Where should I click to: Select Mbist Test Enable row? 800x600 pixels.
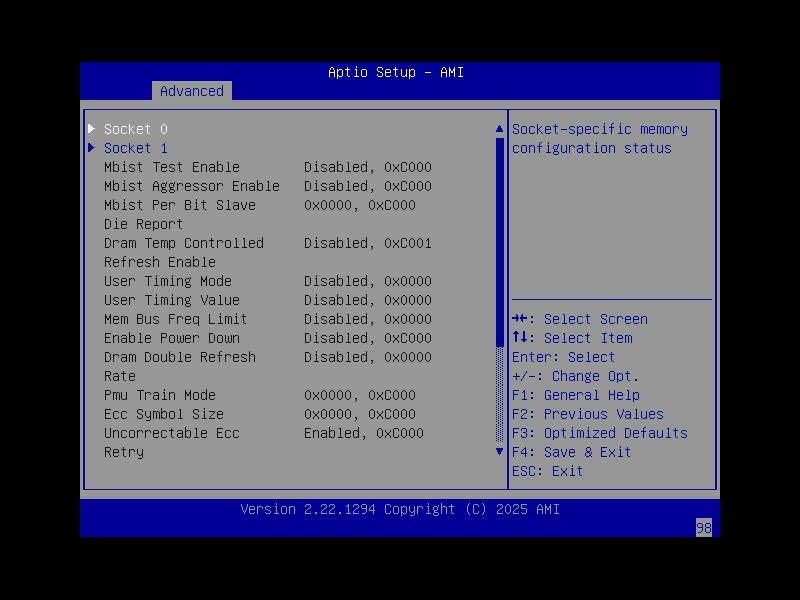pos(268,167)
